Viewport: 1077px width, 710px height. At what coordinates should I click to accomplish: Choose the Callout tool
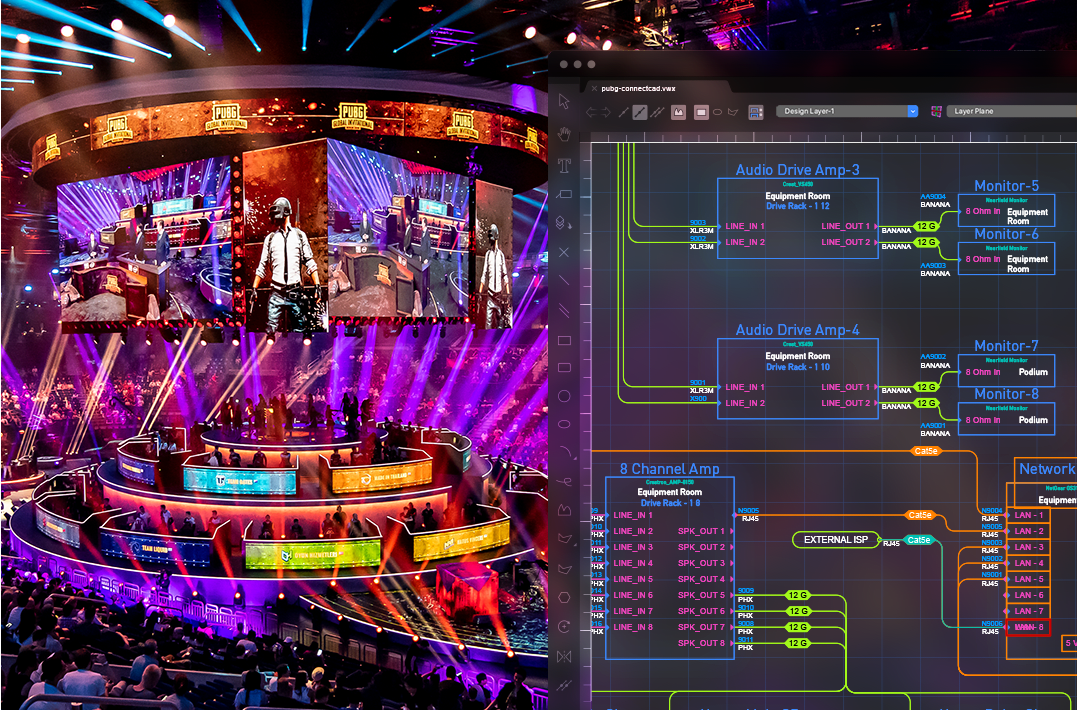(x=564, y=194)
